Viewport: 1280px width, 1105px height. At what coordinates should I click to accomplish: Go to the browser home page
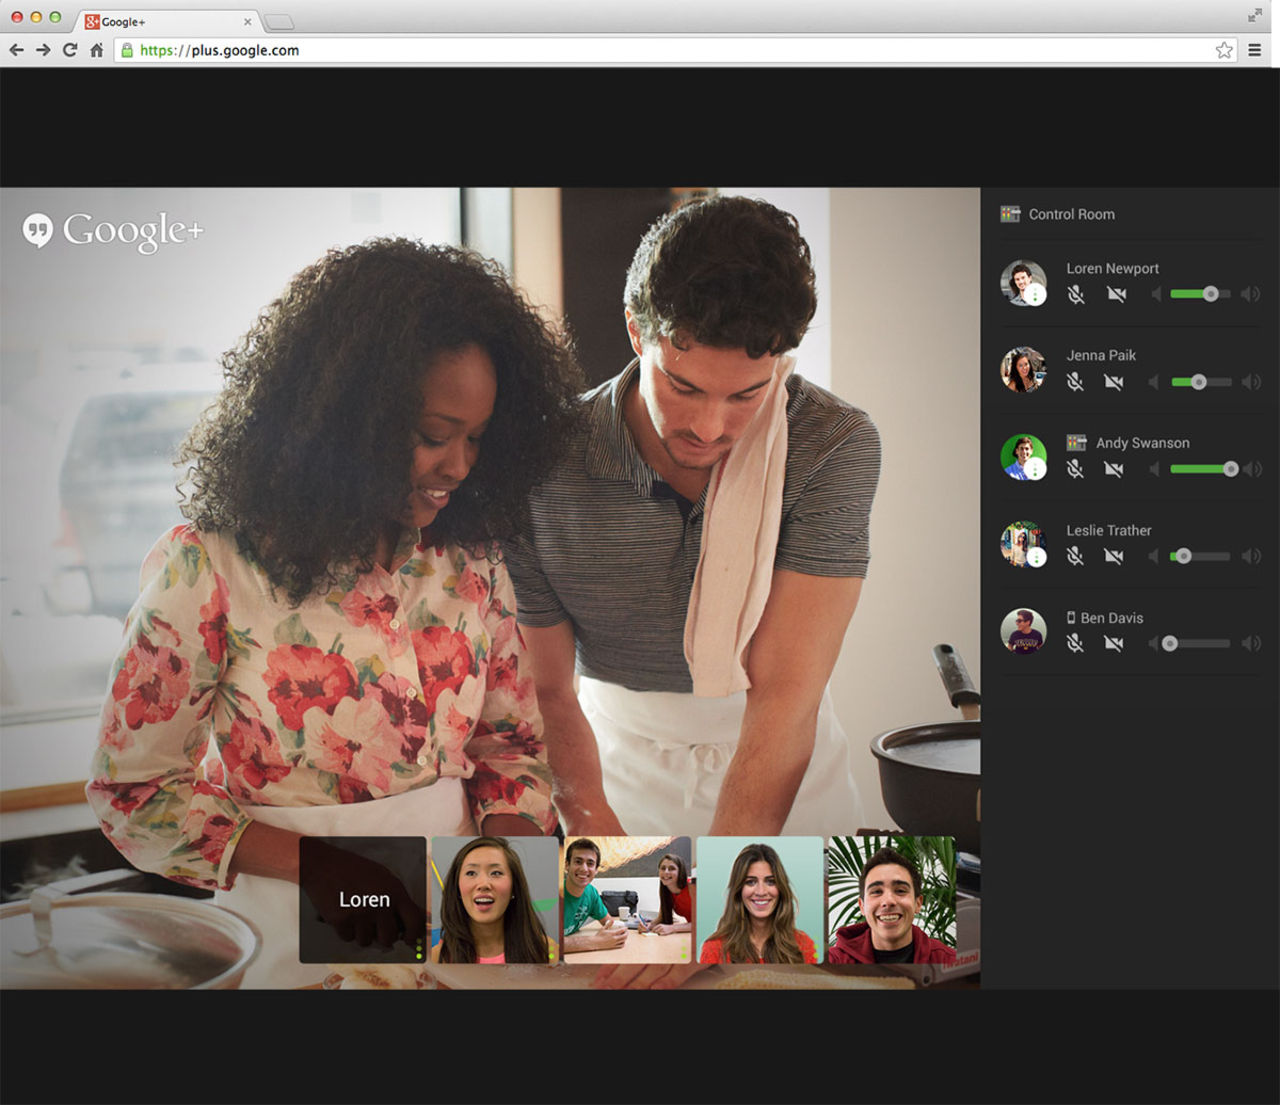(97, 50)
